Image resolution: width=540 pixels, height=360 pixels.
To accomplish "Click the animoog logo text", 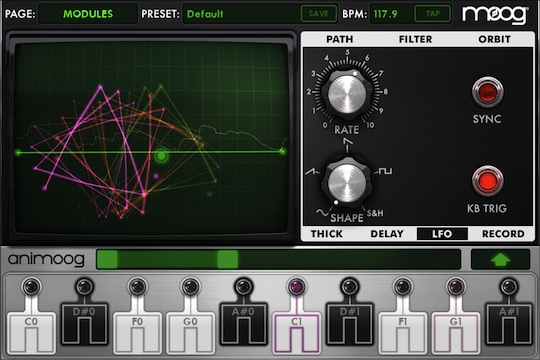I will coord(46,259).
